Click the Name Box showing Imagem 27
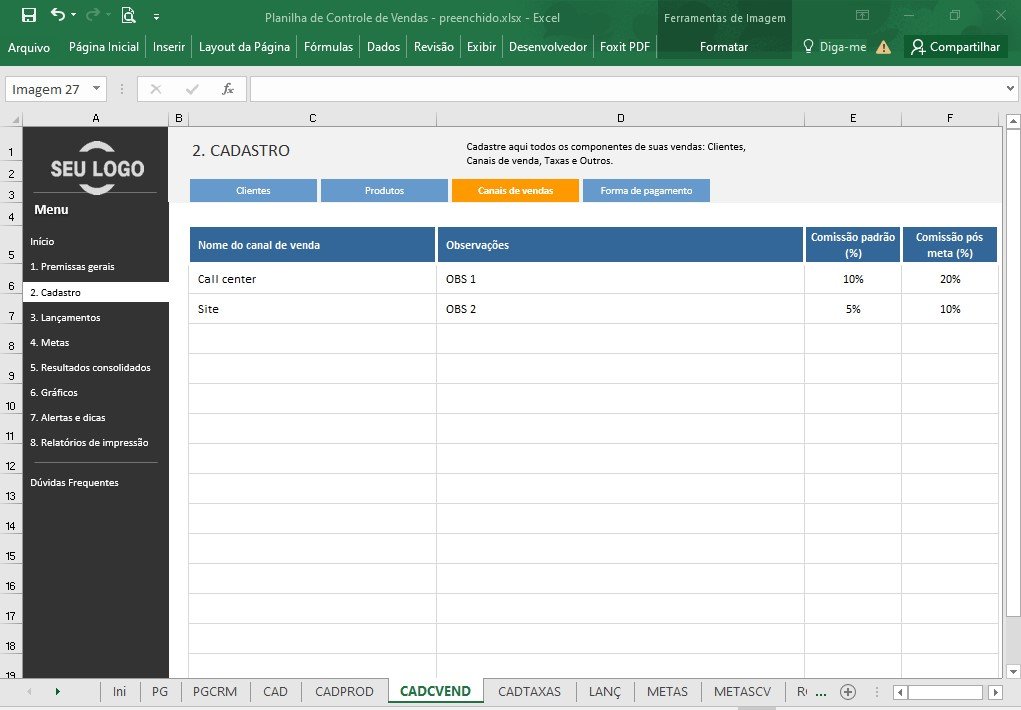 (47, 89)
